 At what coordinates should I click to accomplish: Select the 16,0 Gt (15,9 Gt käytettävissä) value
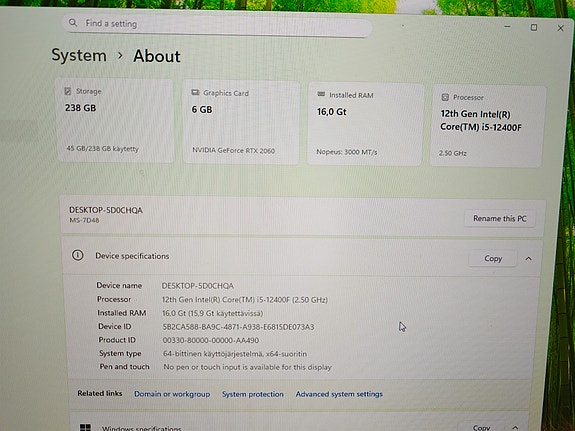click(213, 313)
